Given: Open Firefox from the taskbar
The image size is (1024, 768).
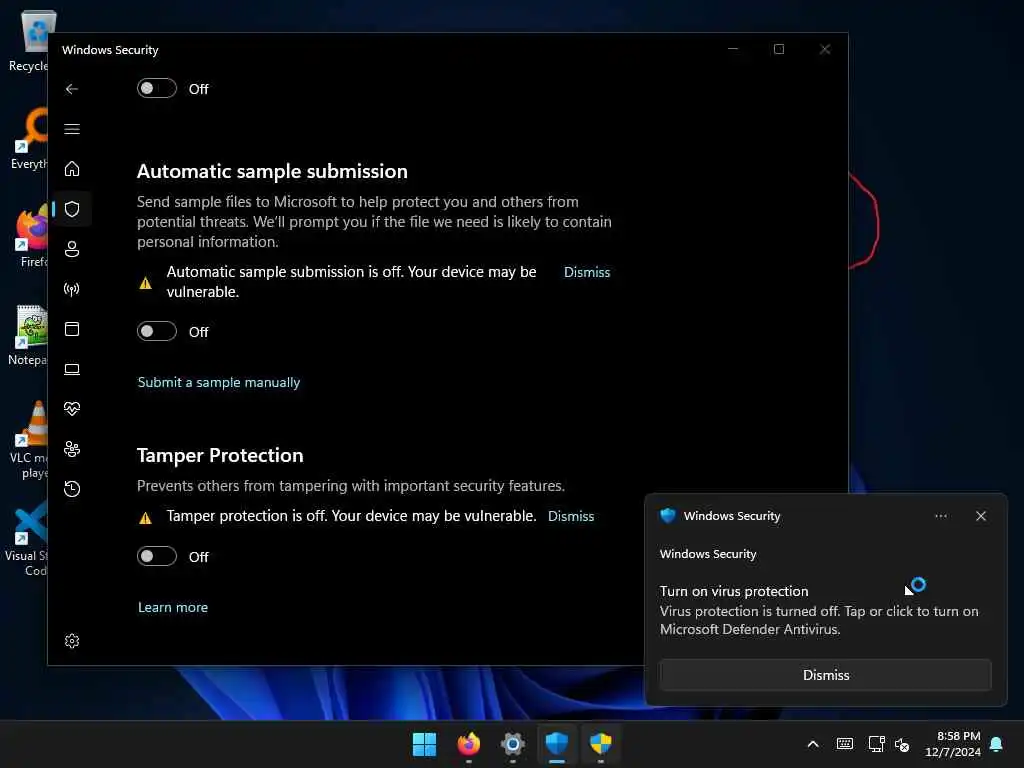Looking at the screenshot, I should (x=468, y=744).
